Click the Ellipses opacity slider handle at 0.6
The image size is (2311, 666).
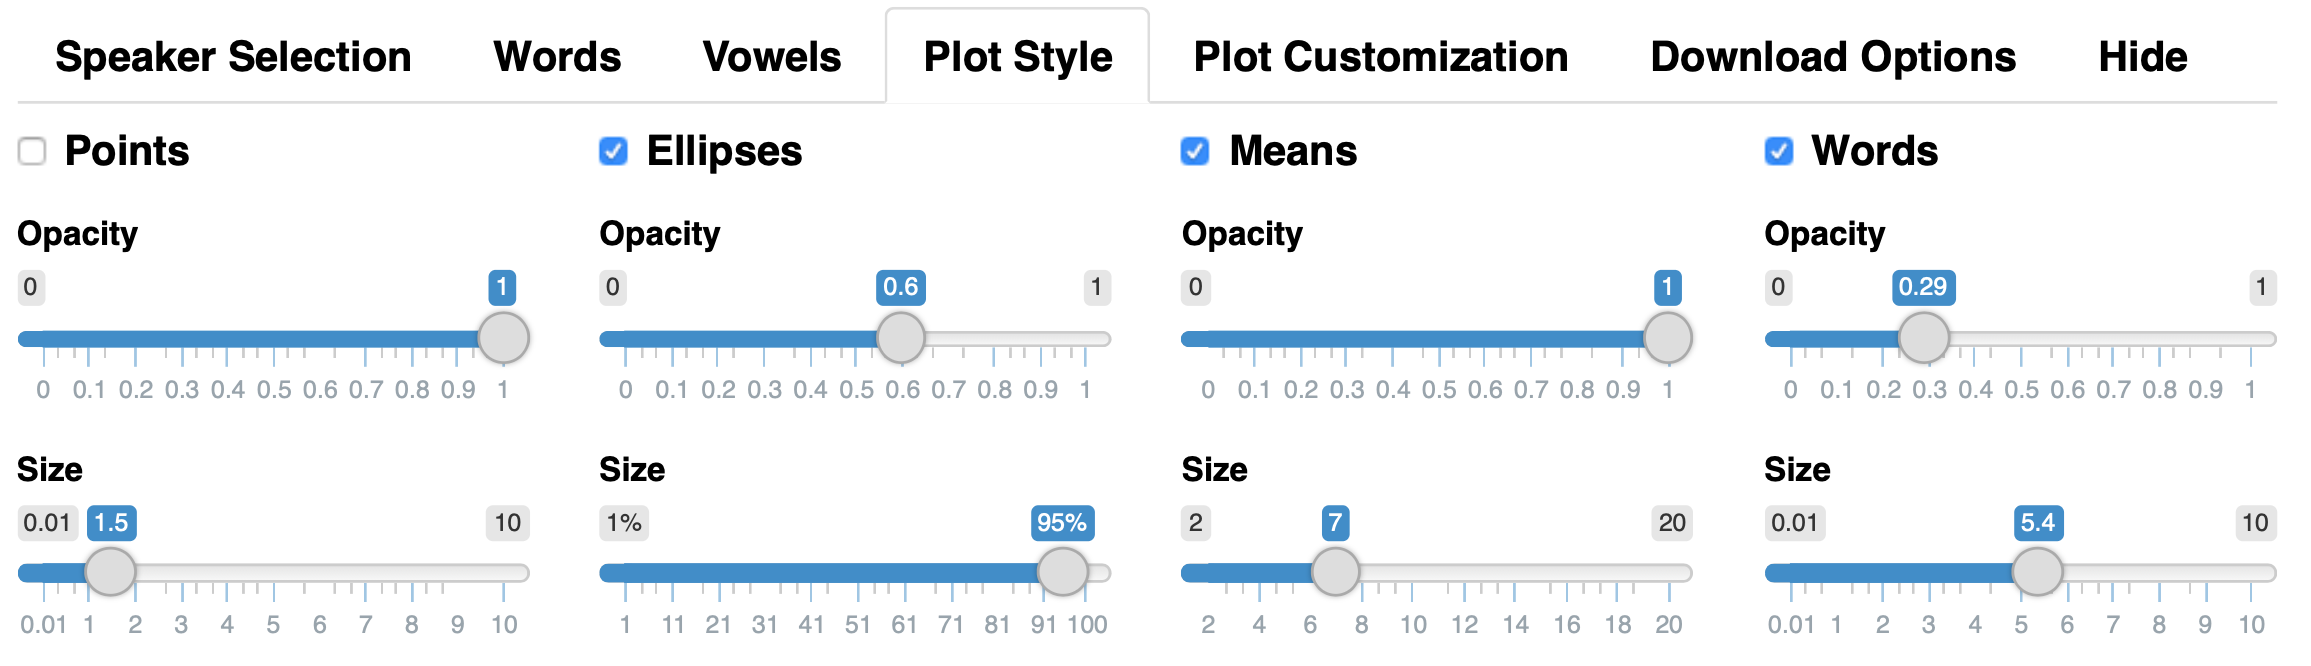pyautogui.click(x=901, y=338)
